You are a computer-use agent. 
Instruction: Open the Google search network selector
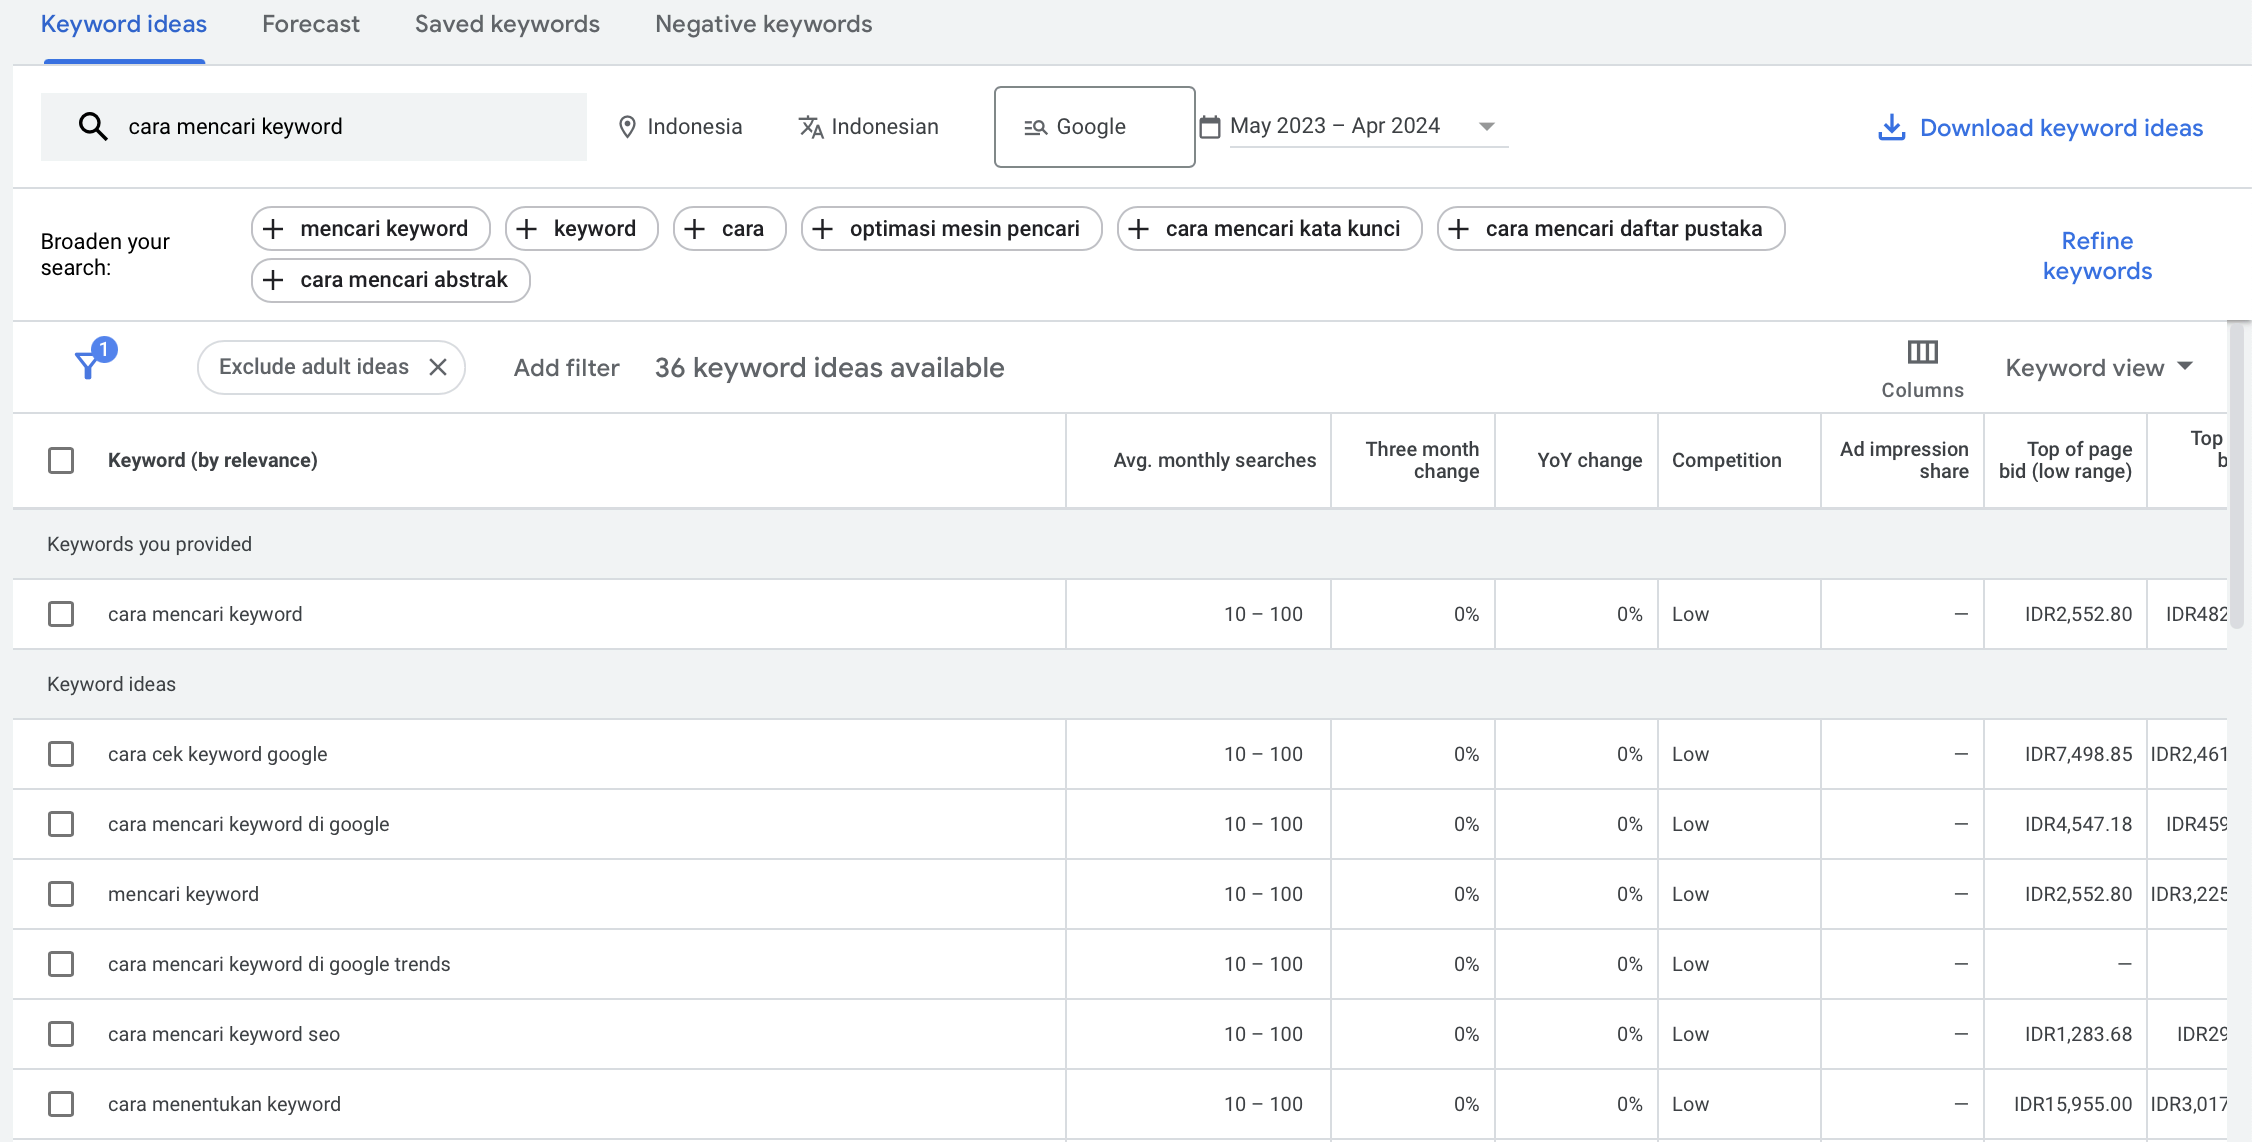(x=1093, y=126)
